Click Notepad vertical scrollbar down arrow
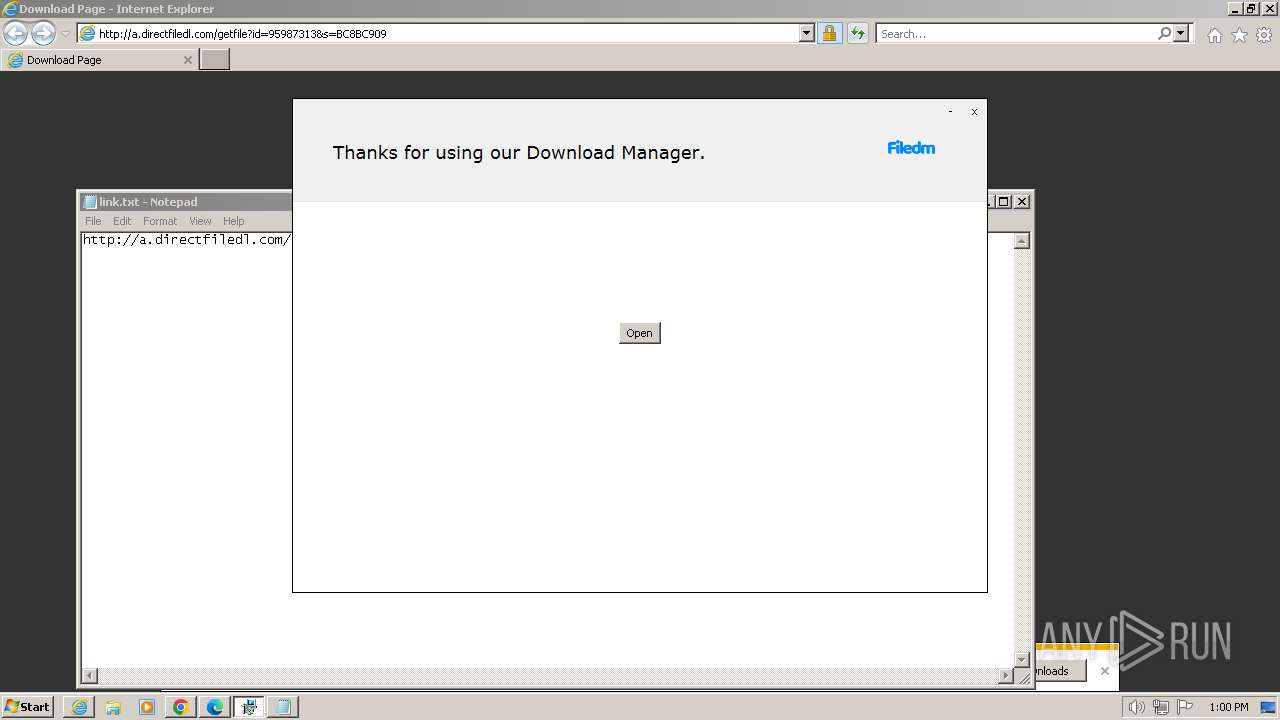Screen dimensions: 1280x720 (1021, 659)
